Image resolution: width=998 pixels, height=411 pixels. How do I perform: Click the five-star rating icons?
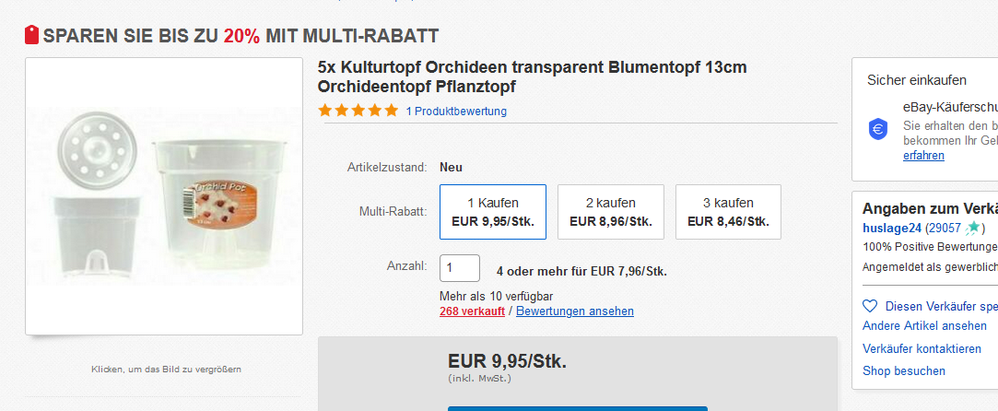[x=358, y=111]
